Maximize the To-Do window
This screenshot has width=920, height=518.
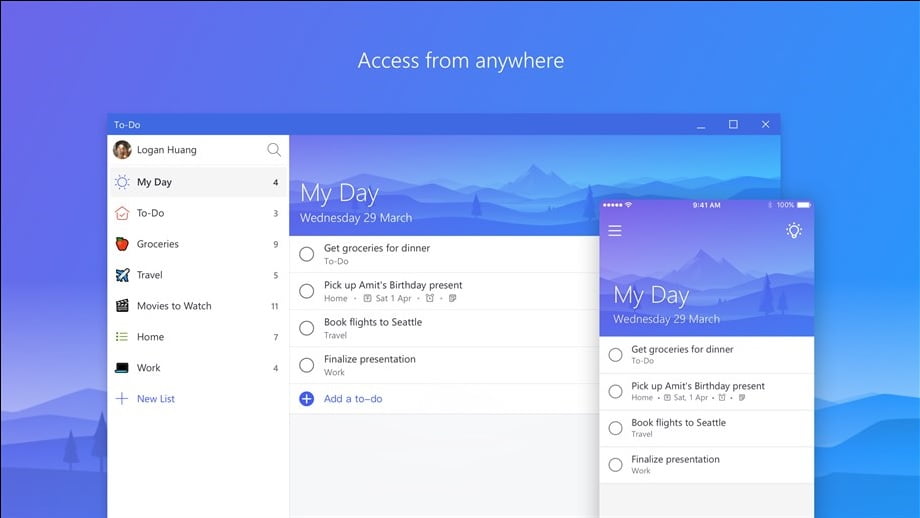point(733,125)
